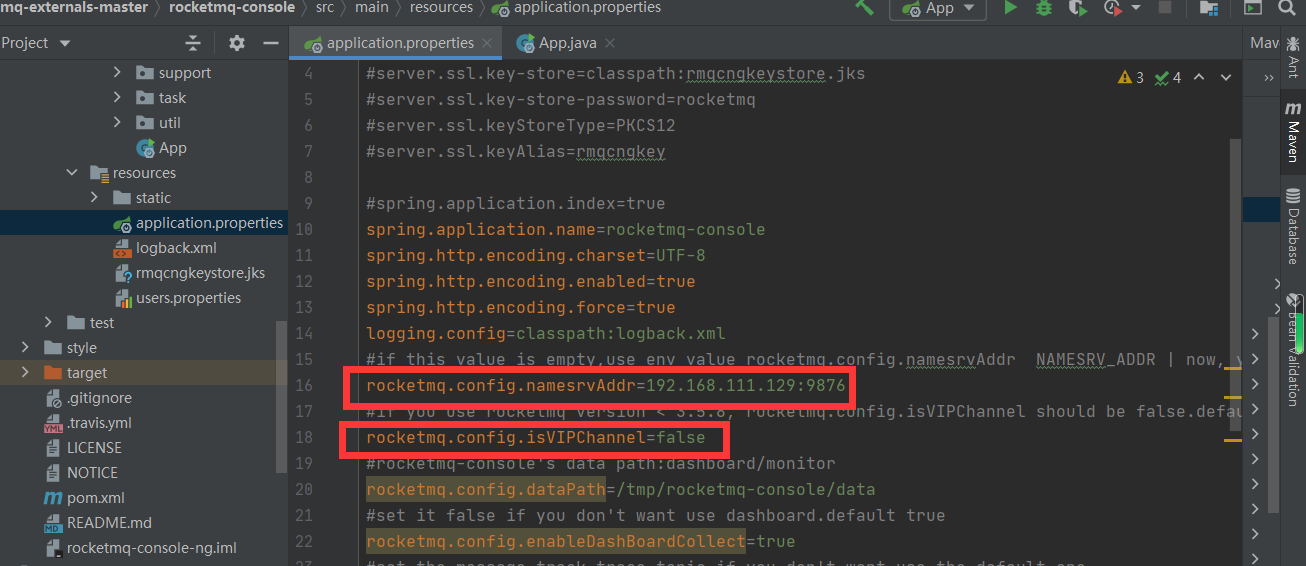Screen dimensions: 1306x566
Task: Open README.md file
Action: pos(98,522)
